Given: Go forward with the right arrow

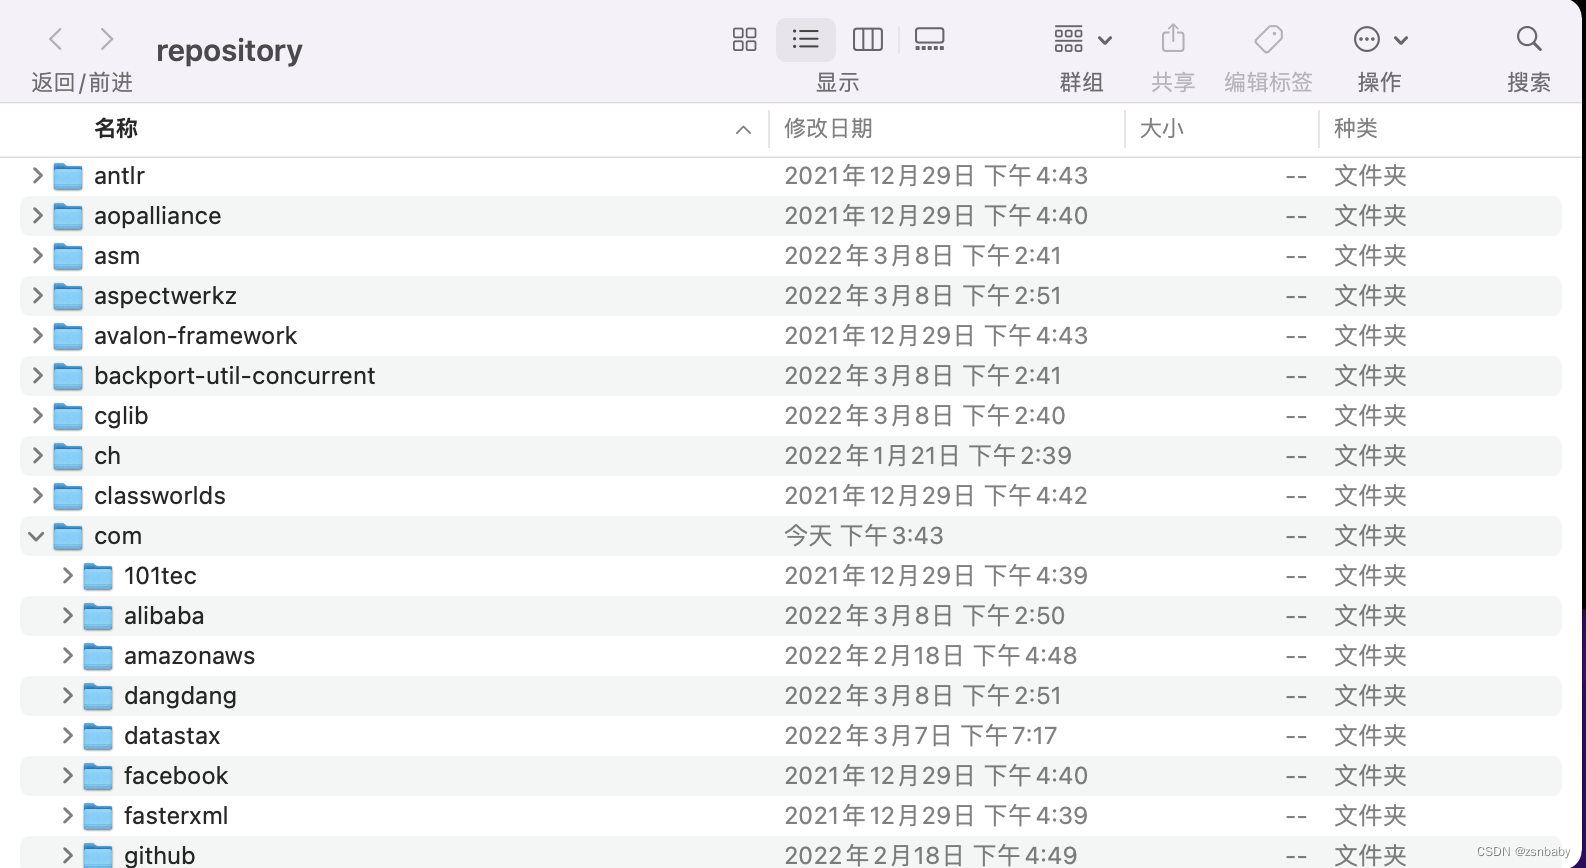Looking at the screenshot, I should pos(107,39).
